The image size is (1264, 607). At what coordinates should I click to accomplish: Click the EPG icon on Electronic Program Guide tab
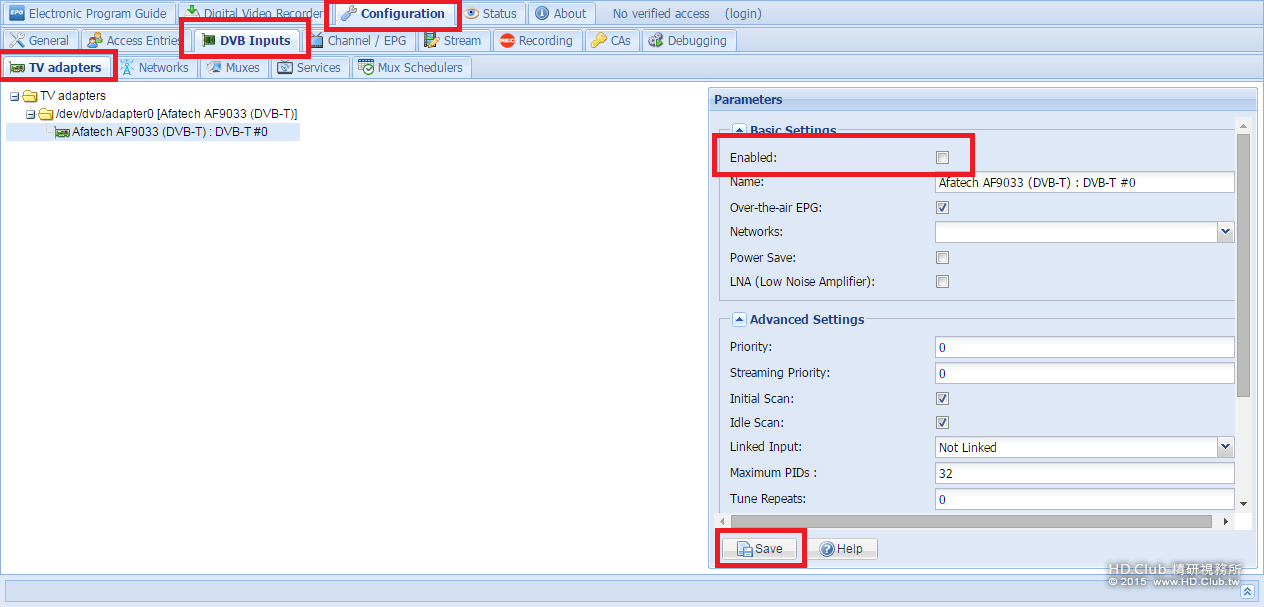click(x=16, y=14)
